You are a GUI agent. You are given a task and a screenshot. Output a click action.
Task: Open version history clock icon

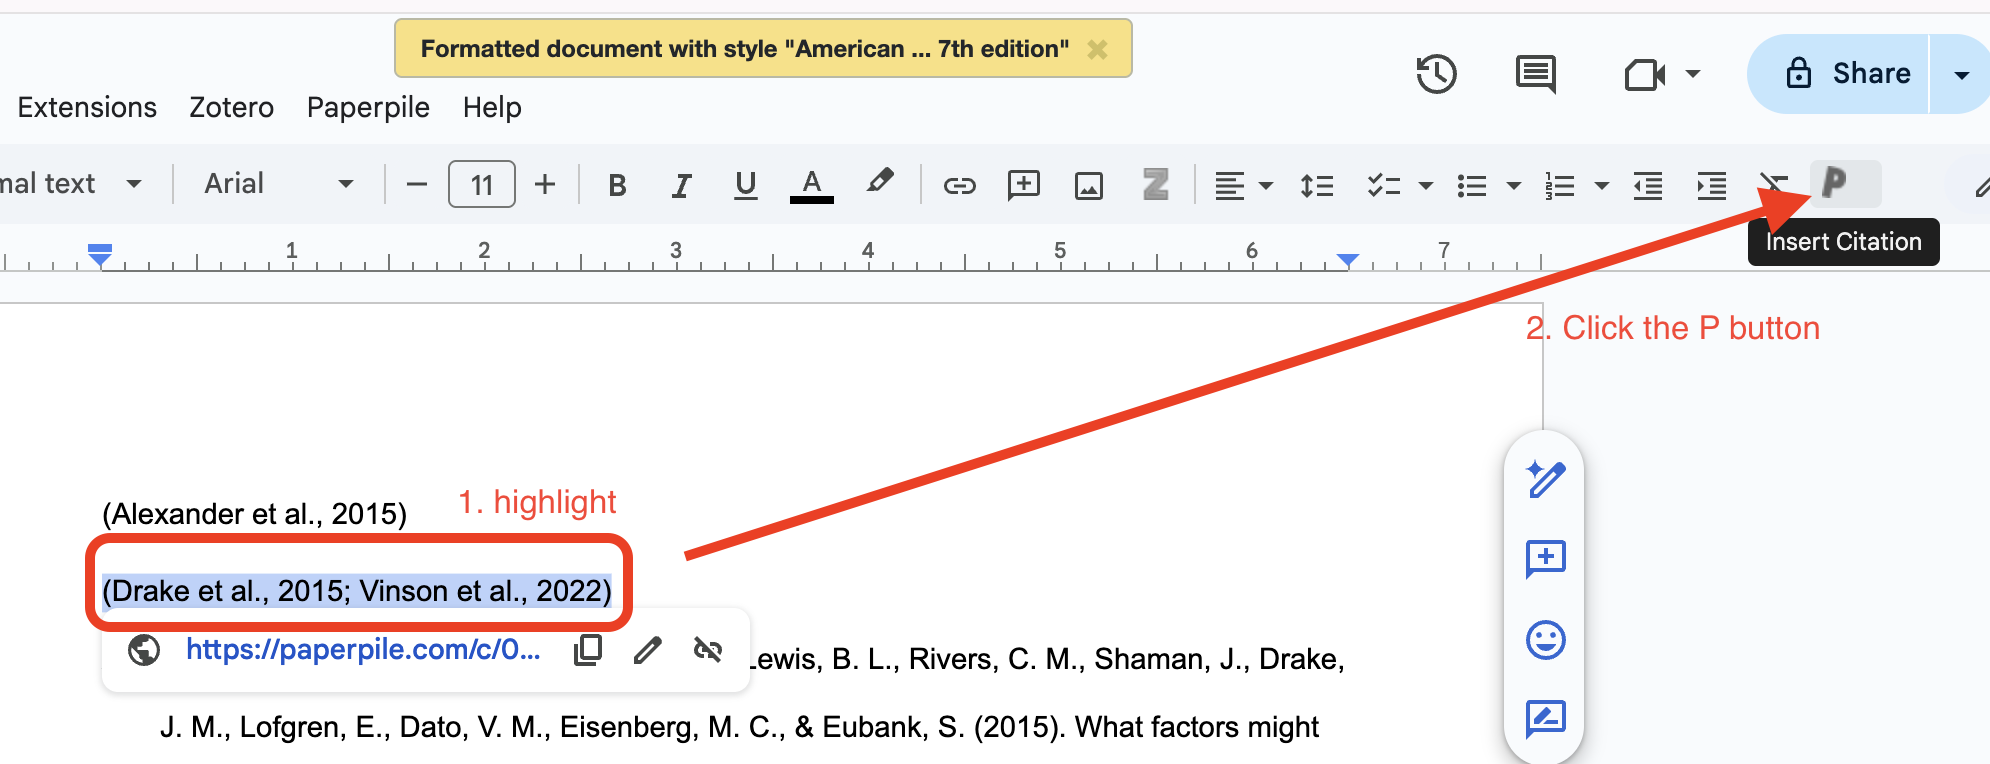(x=1436, y=74)
